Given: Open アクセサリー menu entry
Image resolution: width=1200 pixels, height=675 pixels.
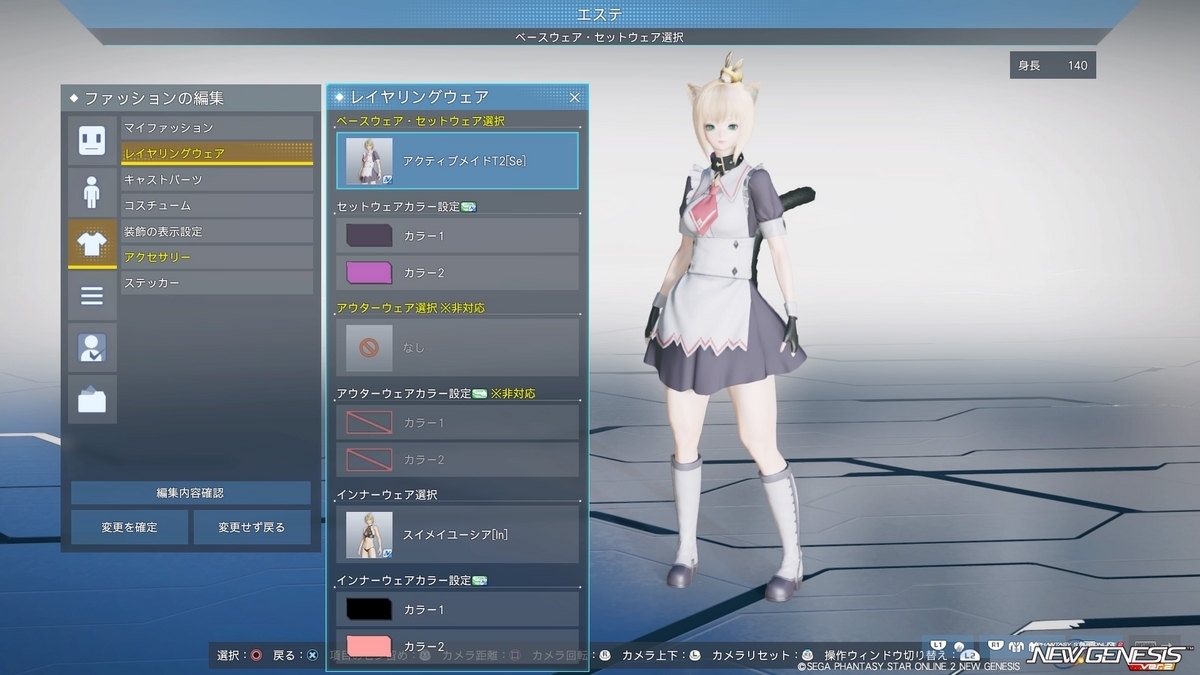Looking at the screenshot, I should pyautogui.click(x=217, y=258).
